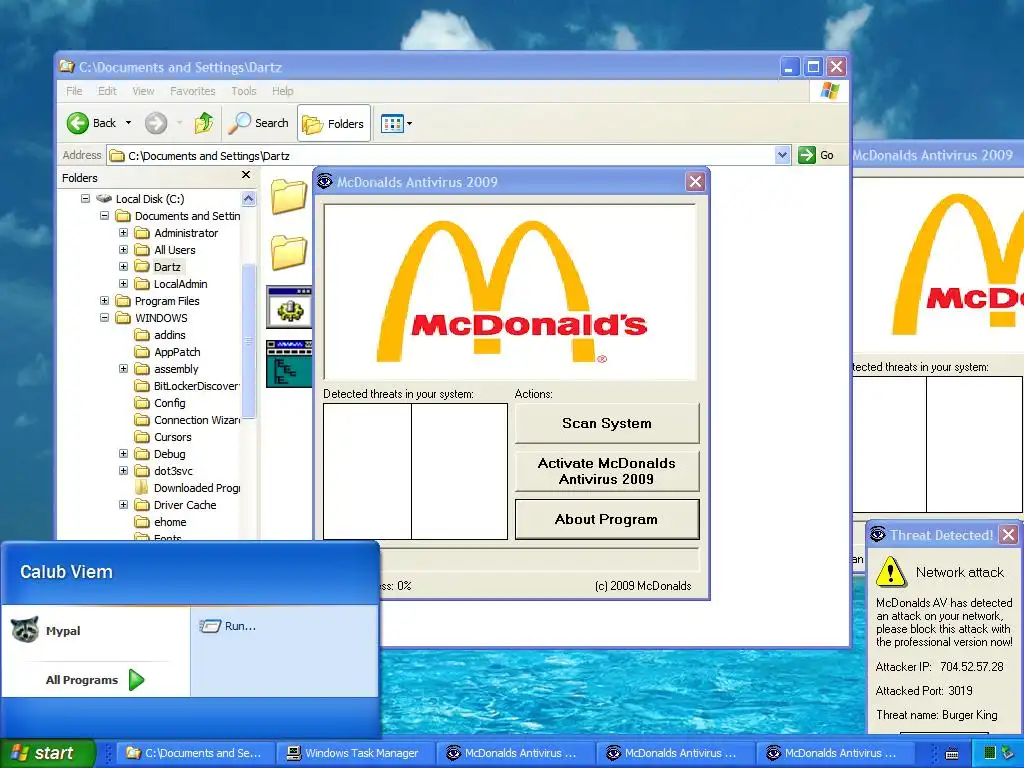Open the Favorites menu
The width and height of the screenshot is (1024, 768).
tap(193, 91)
